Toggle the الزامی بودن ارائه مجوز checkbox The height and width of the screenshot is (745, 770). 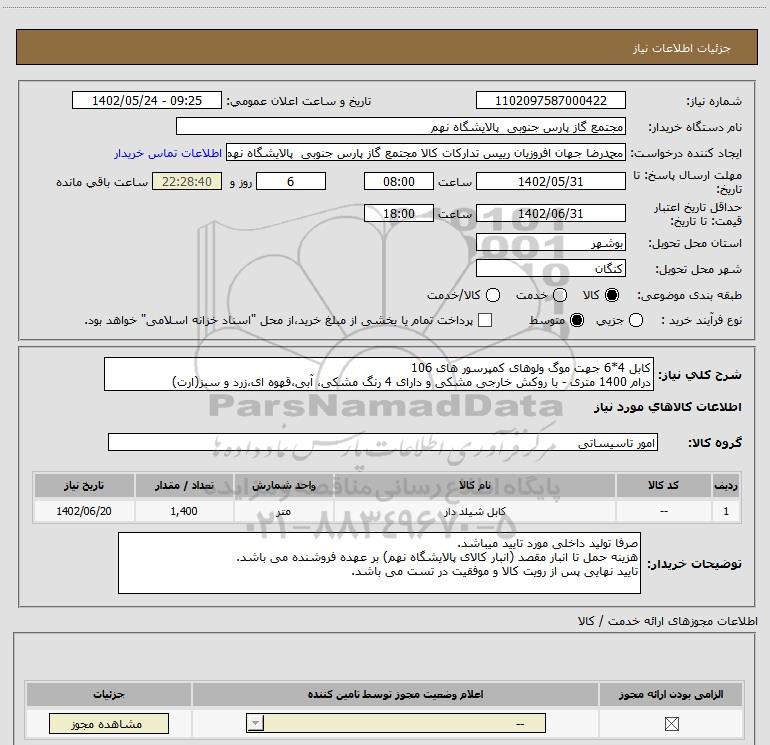671,724
